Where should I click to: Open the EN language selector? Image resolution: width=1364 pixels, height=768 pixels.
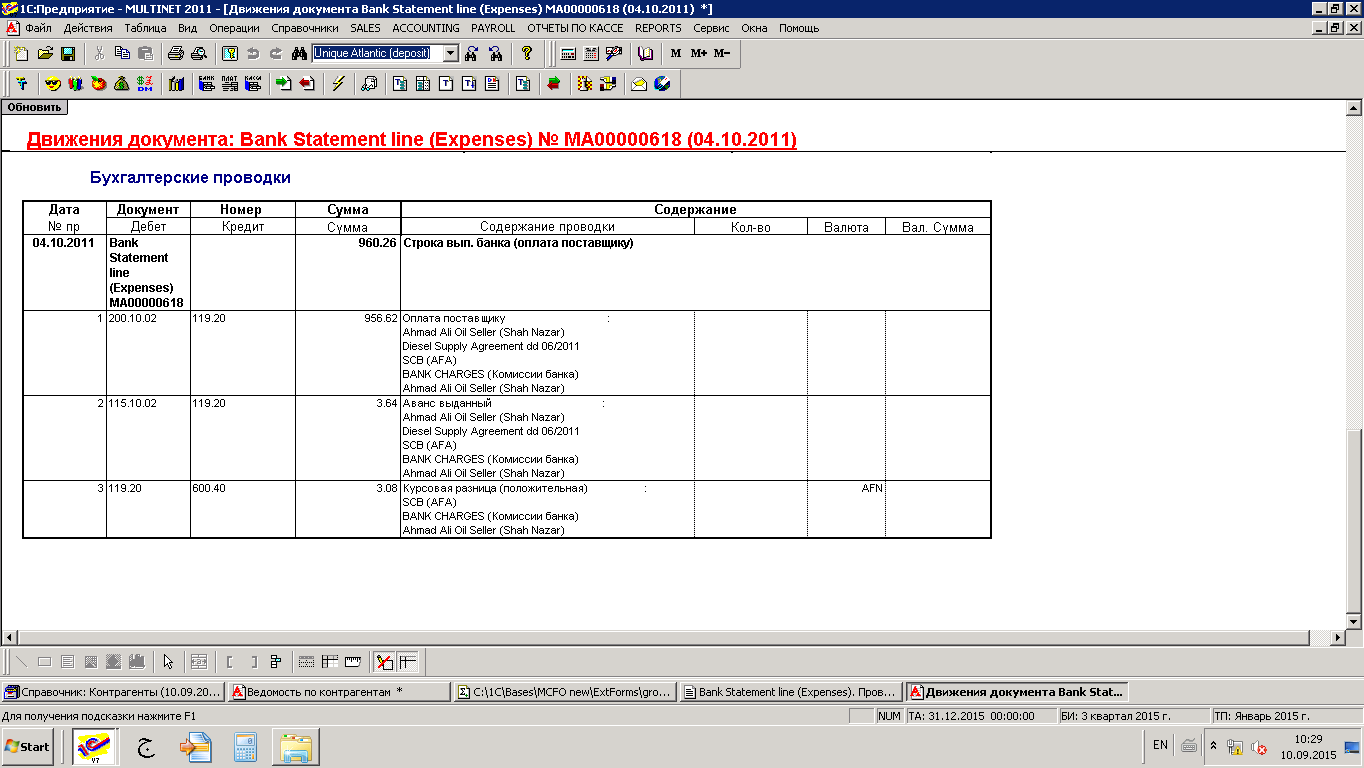(x=1160, y=745)
